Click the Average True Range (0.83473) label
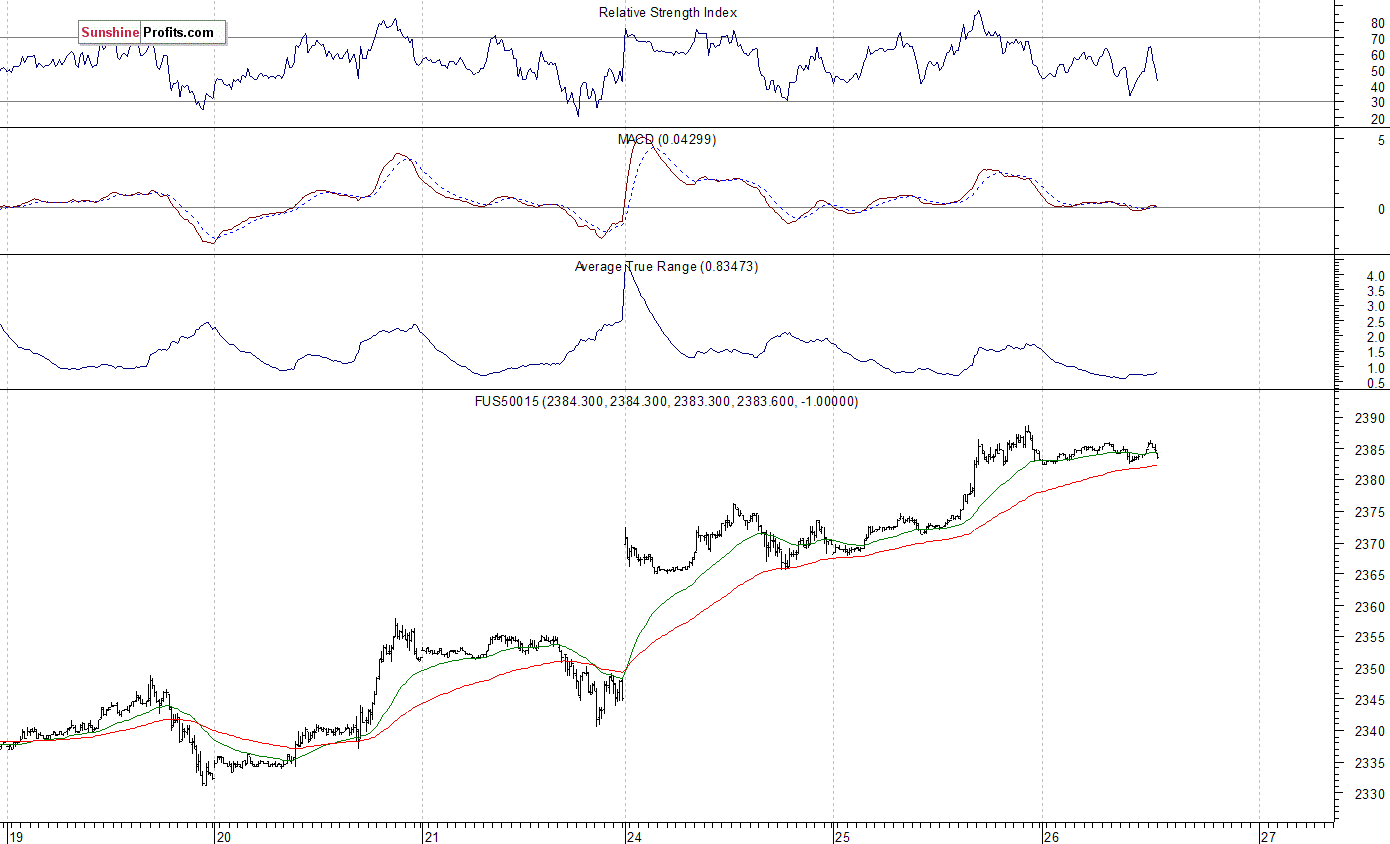1390x844 pixels. [x=666, y=267]
